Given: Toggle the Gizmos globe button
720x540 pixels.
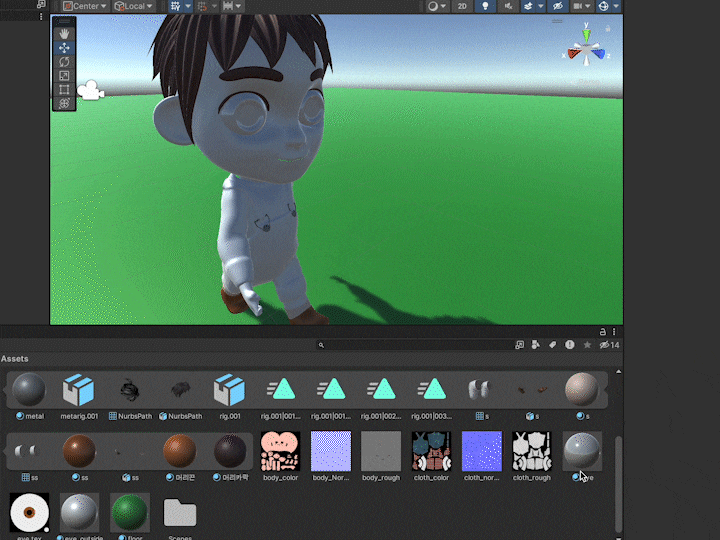Looking at the screenshot, I should (x=604, y=6).
